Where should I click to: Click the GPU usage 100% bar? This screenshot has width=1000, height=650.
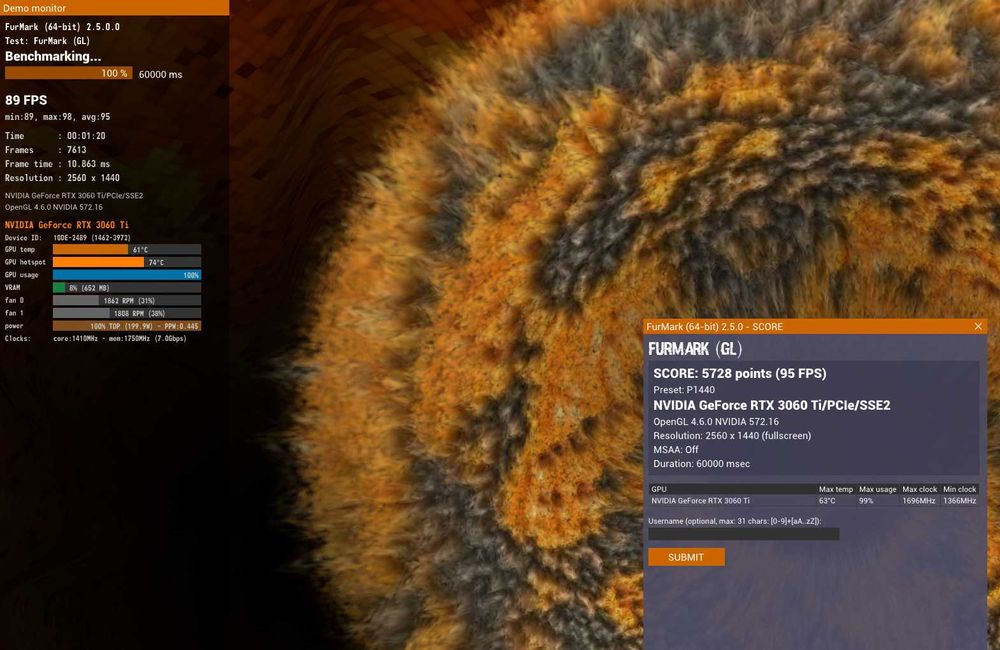point(127,275)
